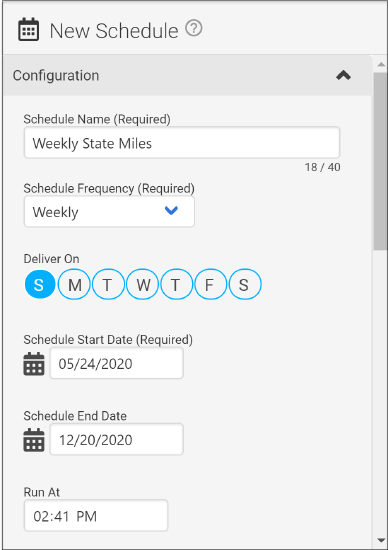Open the Schedule Frequency dropdown arrow

(x=171, y=210)
